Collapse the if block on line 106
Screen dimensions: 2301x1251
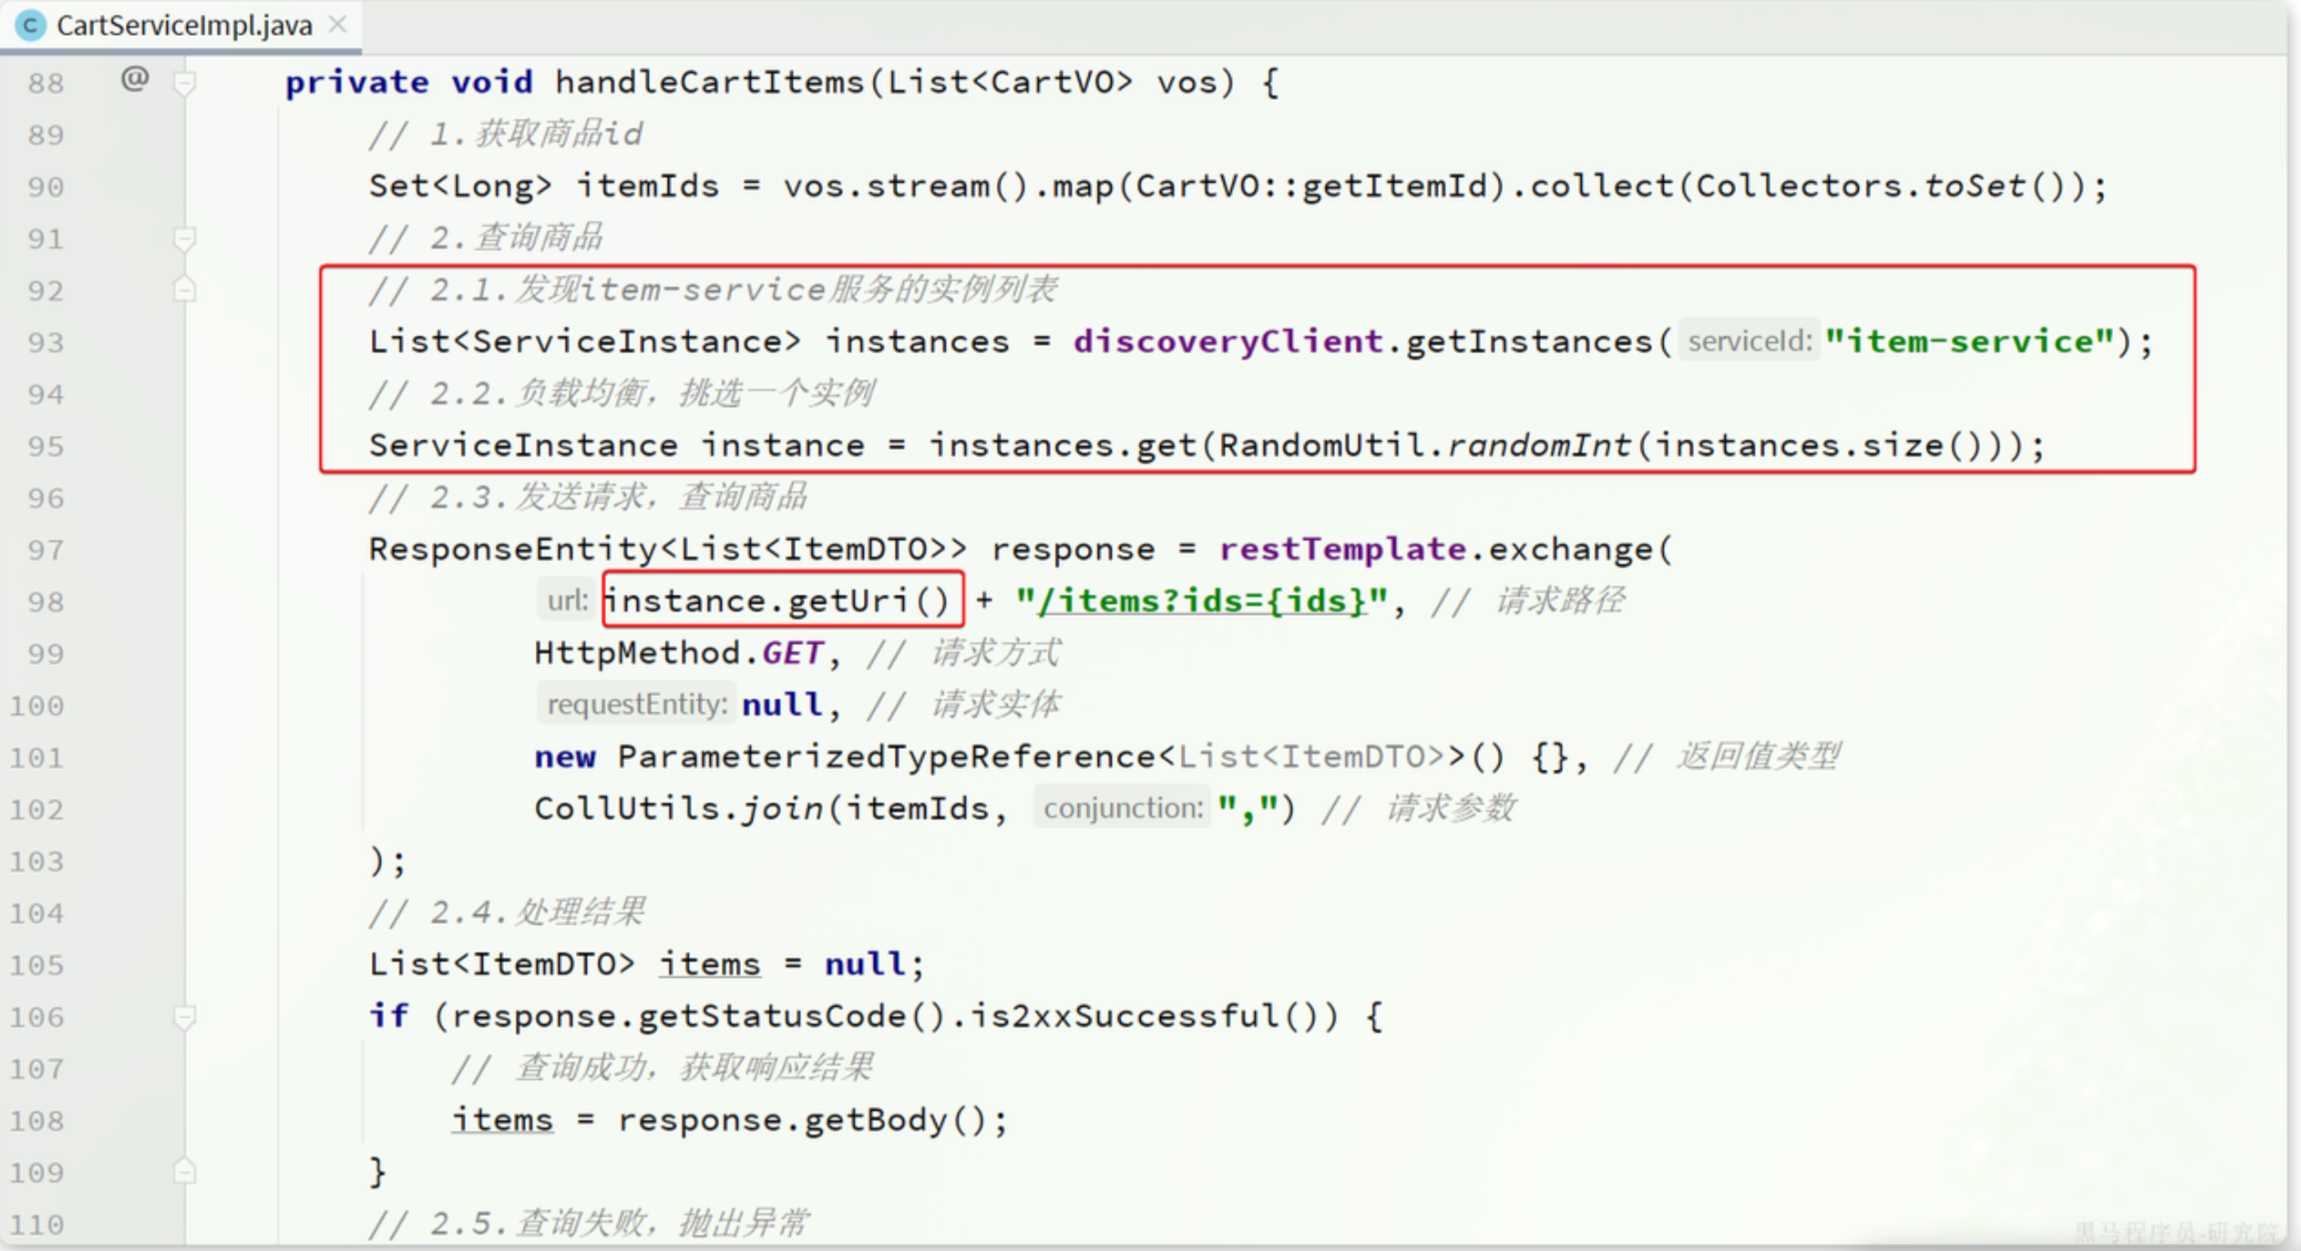(x=185, y=1017)
